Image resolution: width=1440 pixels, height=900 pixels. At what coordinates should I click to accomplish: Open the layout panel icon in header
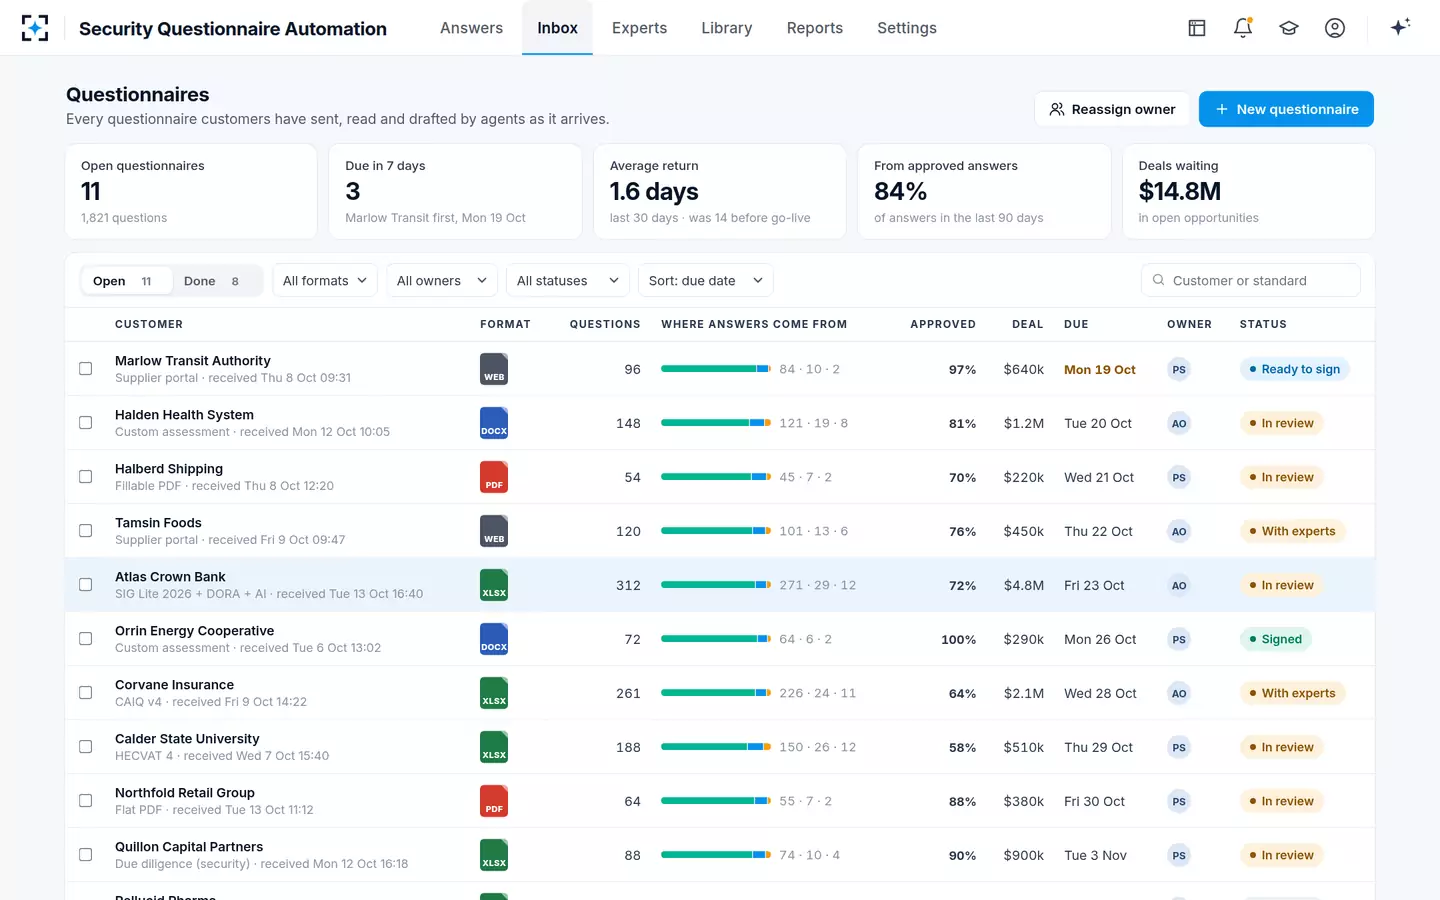1197,28
